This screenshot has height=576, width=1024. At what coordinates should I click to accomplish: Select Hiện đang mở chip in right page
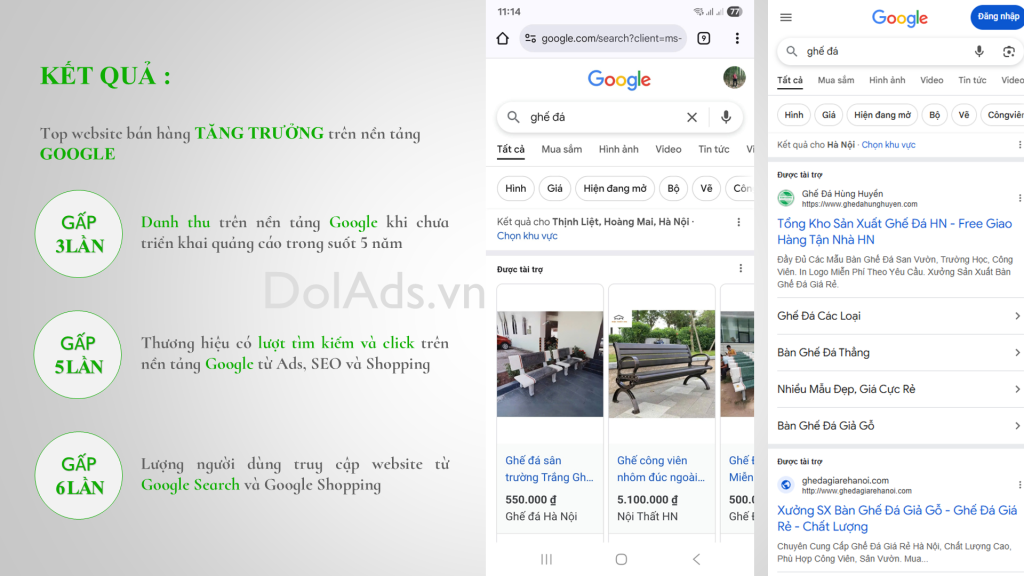coord(882,115)
